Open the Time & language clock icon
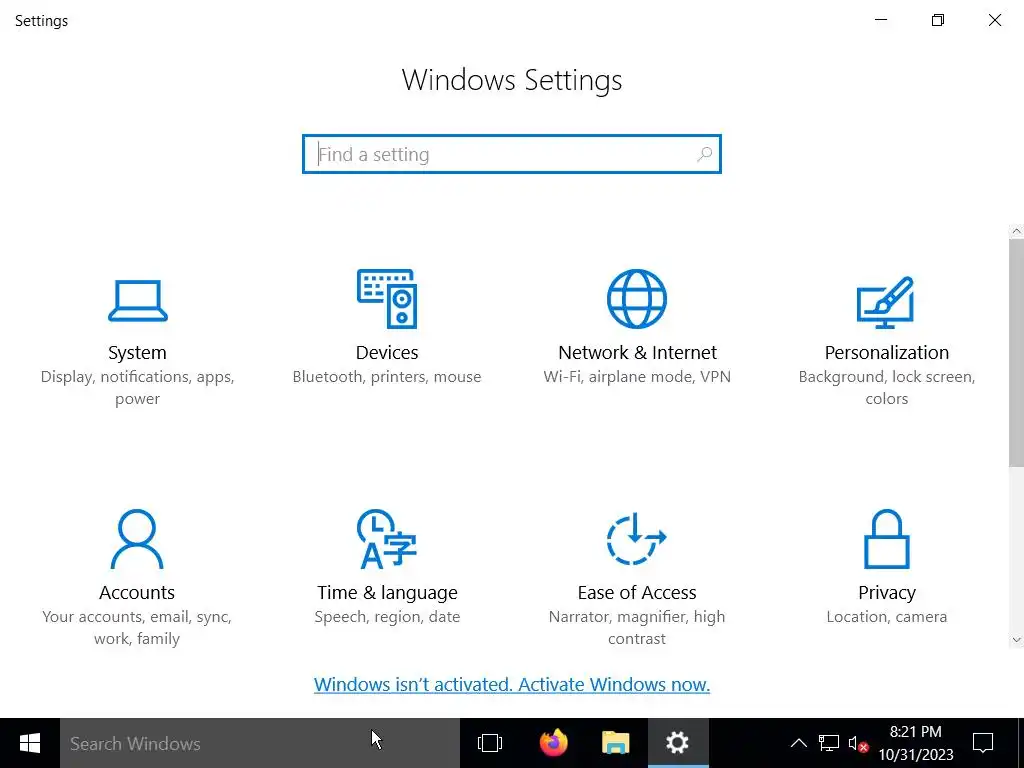The width and height of the screenshot is (1024, 768). (x=387, y=539)
